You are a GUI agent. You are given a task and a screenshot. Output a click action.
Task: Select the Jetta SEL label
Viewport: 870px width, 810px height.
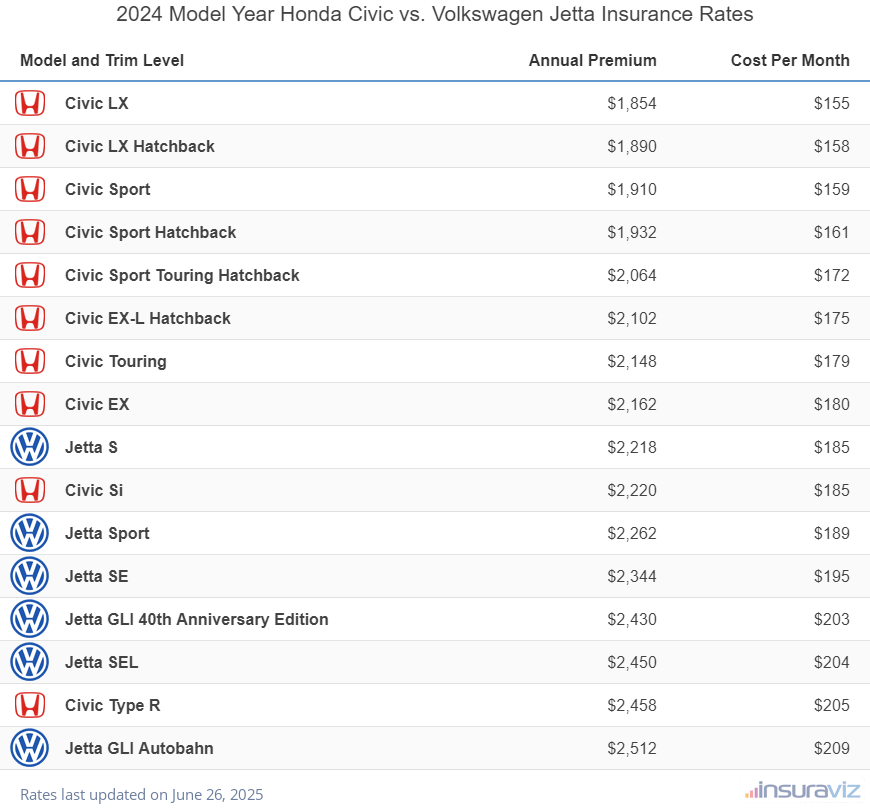pyautogui.click(x=102, y=662)
